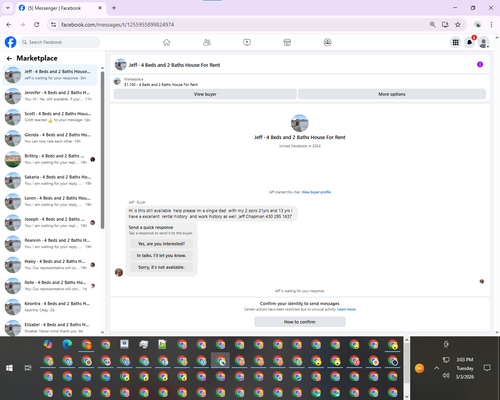500x400 pixels.
Task: Click the conversation header title Jeff - 4 Beds
Action: pyautogui.click(x=174, y=65)
